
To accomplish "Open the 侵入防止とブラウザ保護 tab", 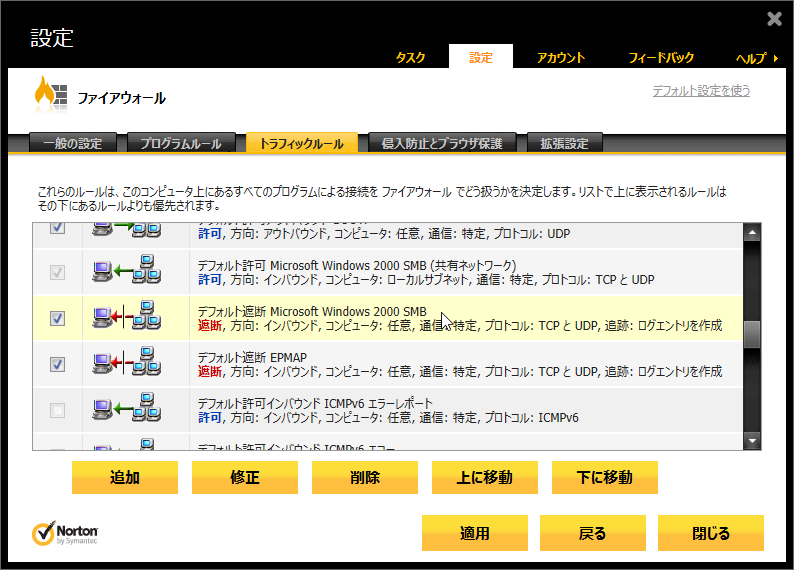I will [x=440, y=143].
